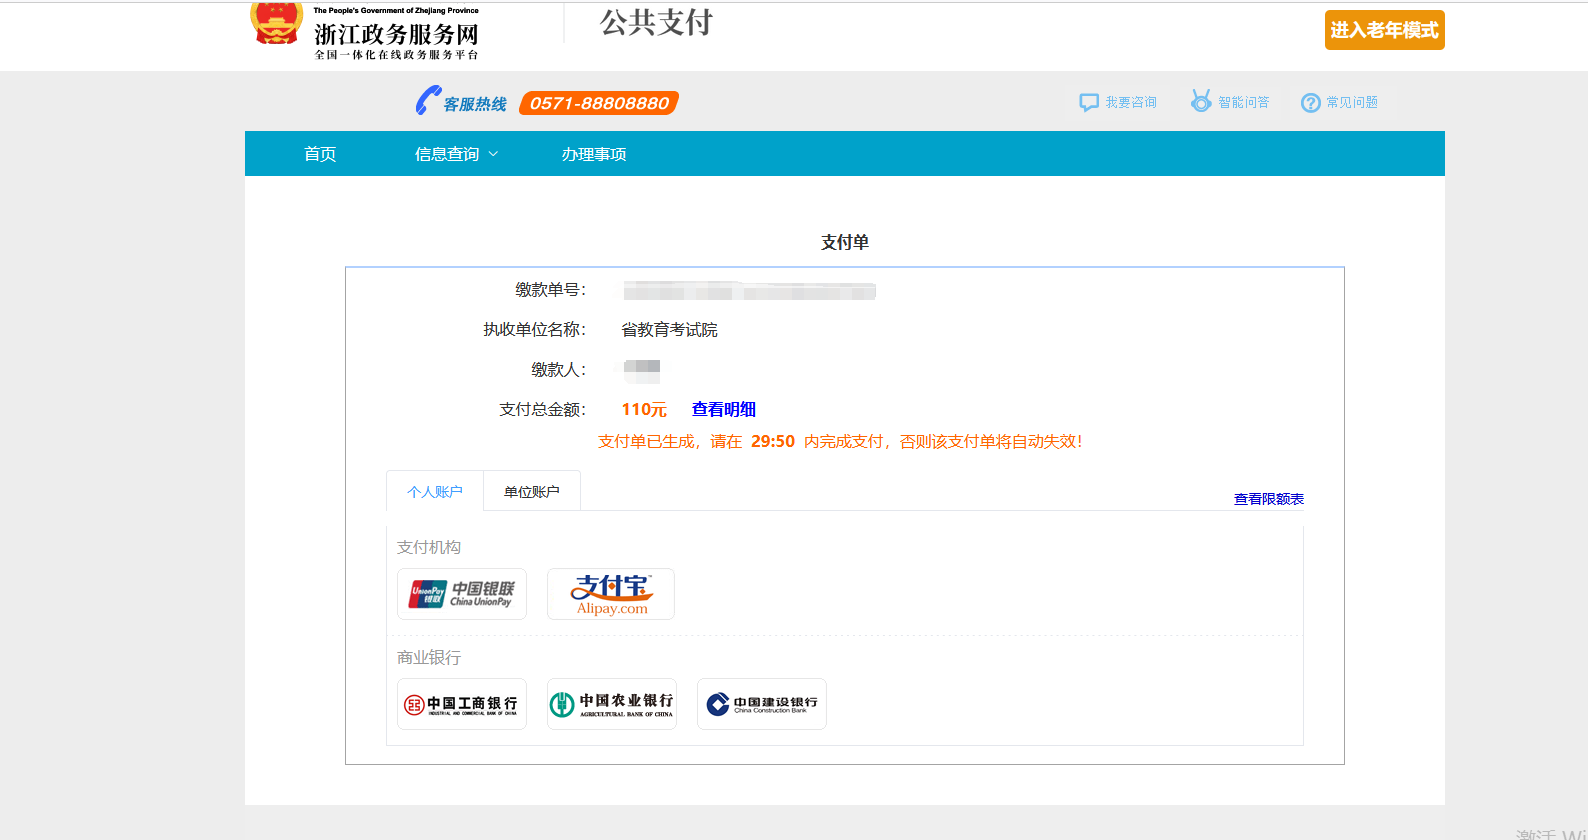Switch to 单位账户 tab
This screenshot has width=1588, height=840.
(532, 492)
